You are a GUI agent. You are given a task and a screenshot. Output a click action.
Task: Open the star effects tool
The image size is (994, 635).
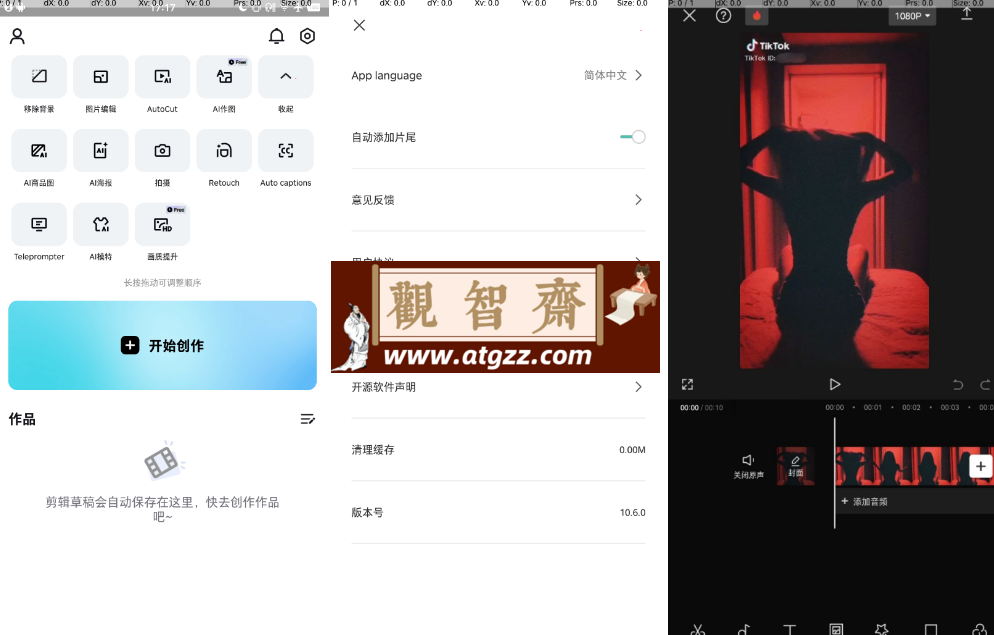click(x=881, y=630)
